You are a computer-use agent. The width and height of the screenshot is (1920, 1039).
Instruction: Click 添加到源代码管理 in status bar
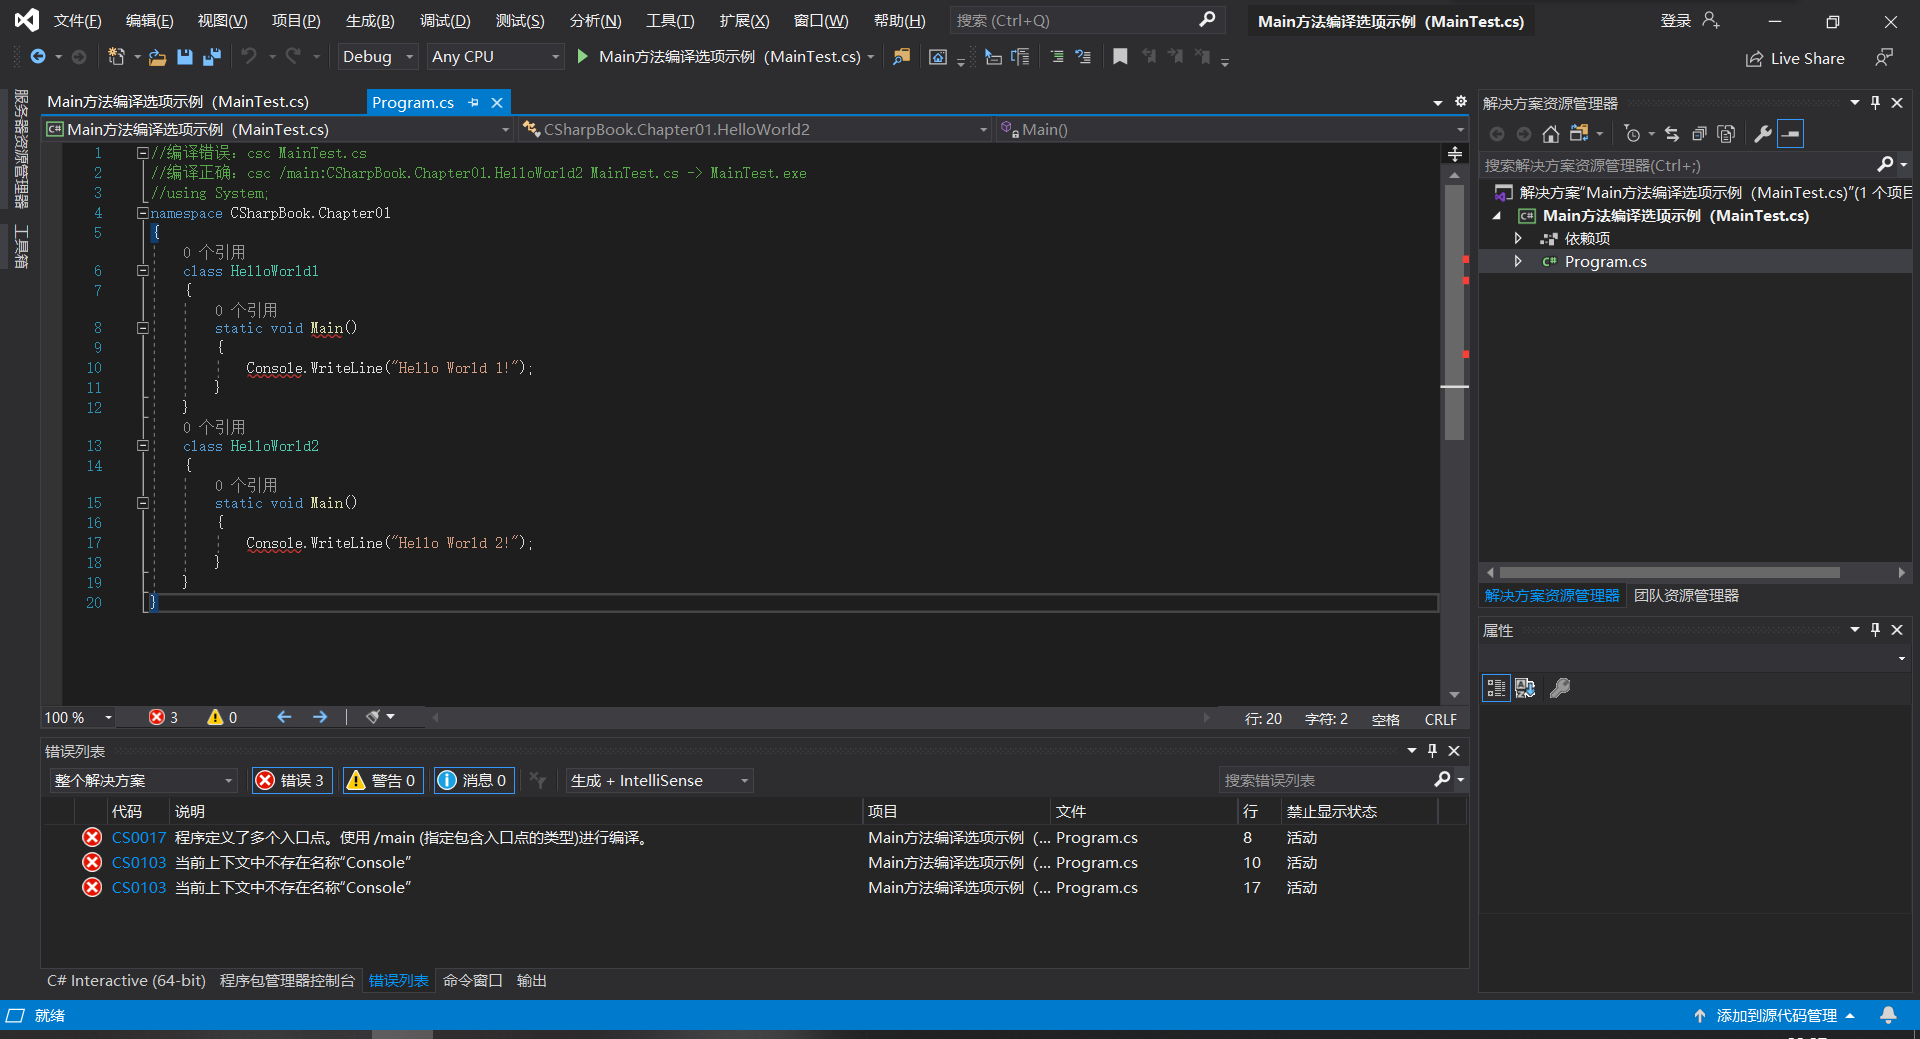pos(1776,1015)
